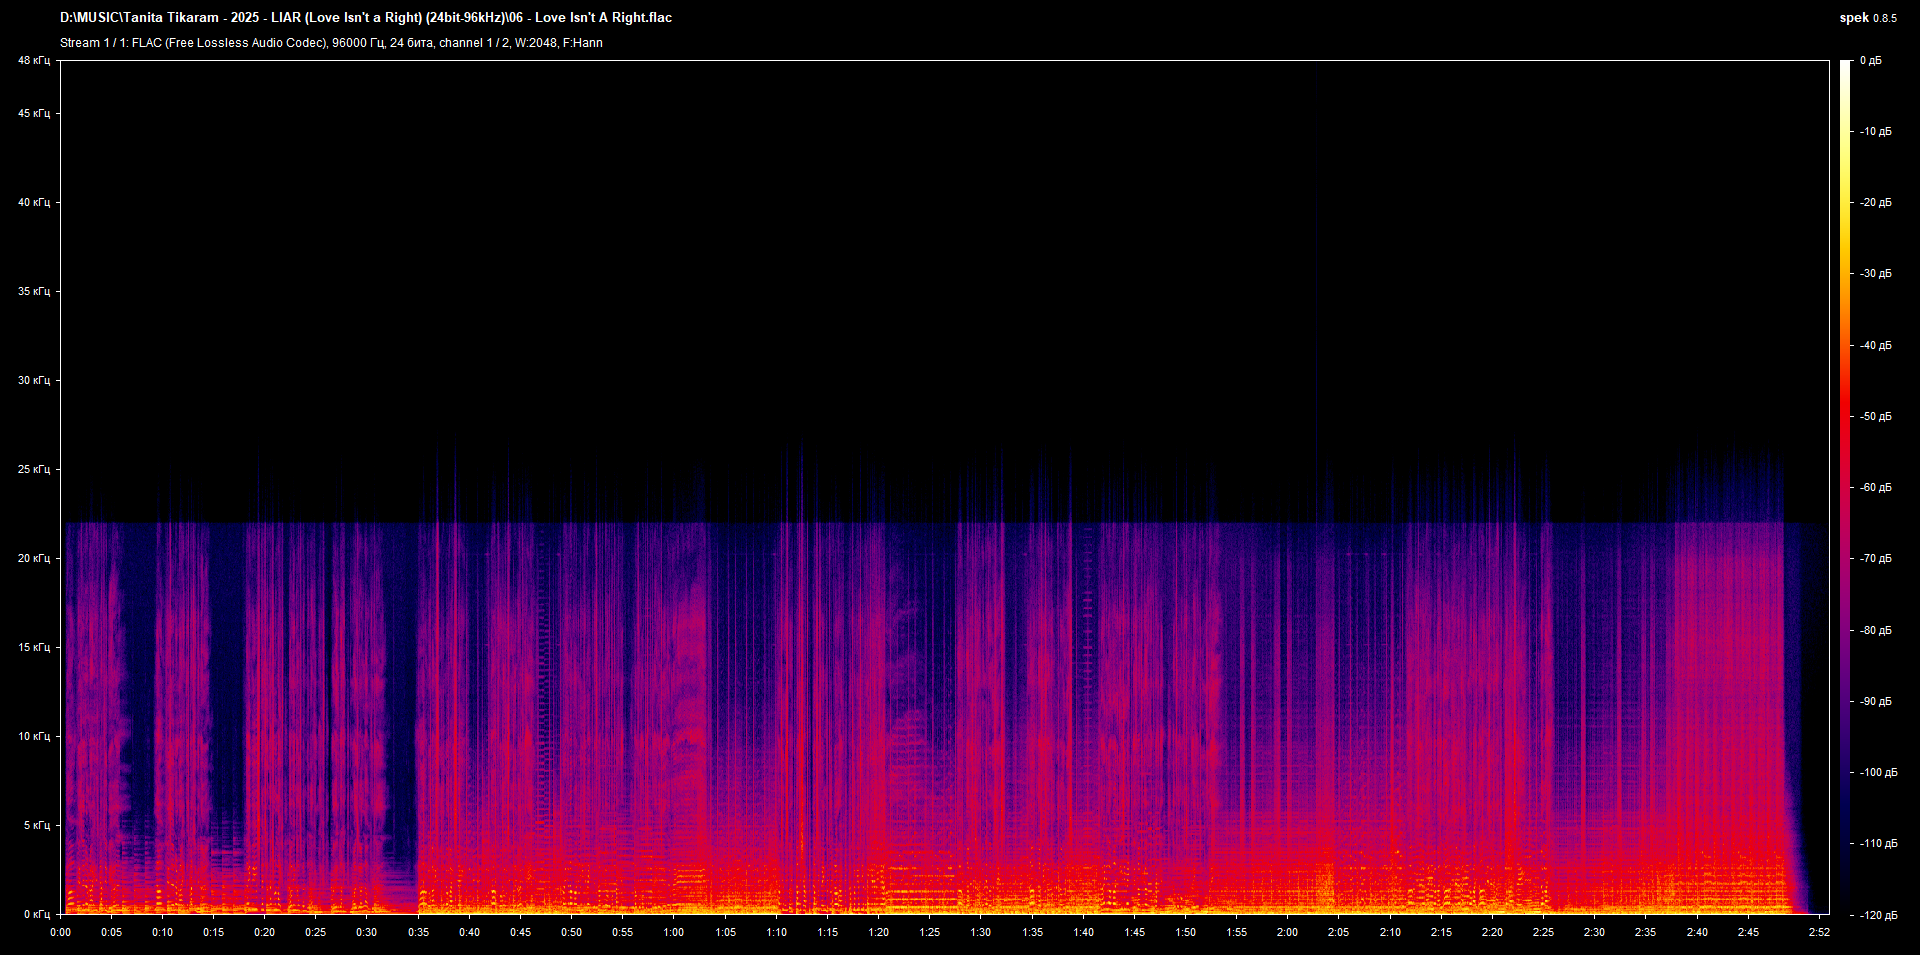Image resolution: width=1920 pixels, height=955 pixels.
Task: Click the 45 кГц frequency axis label
Action: [33, 114]
